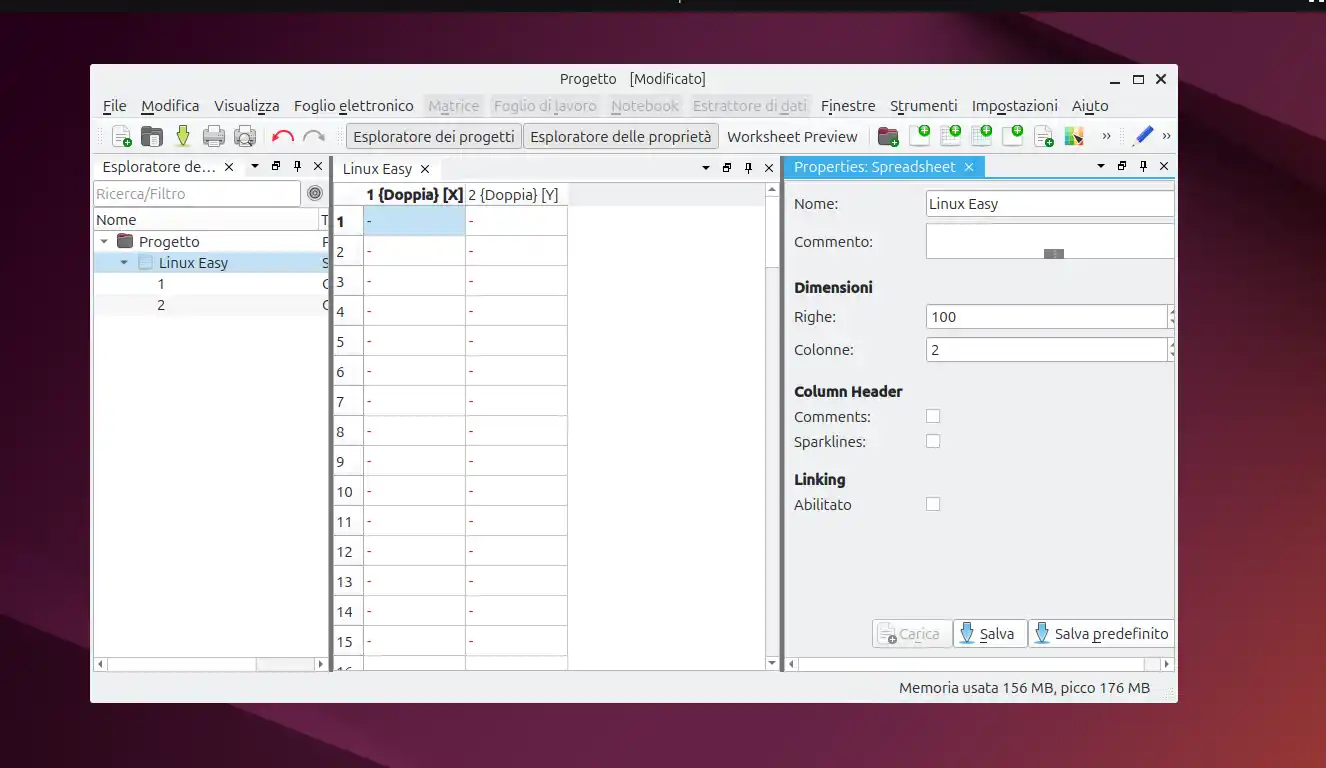Screen dimensions: 1326x768
Task: Collapse the Progetto tree node
Action: 104,242
